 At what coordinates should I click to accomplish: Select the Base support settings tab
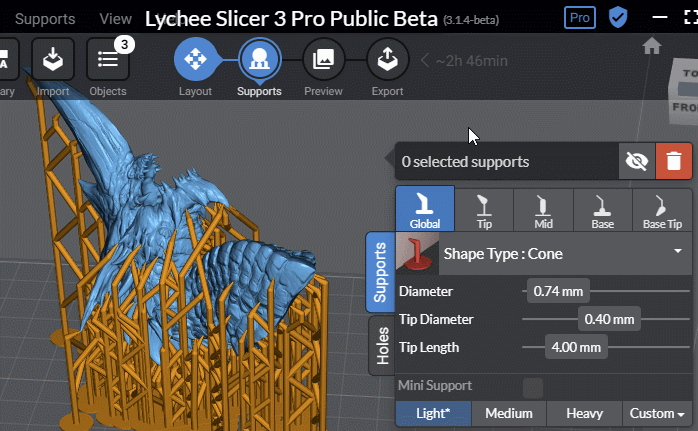coord(603,210)
